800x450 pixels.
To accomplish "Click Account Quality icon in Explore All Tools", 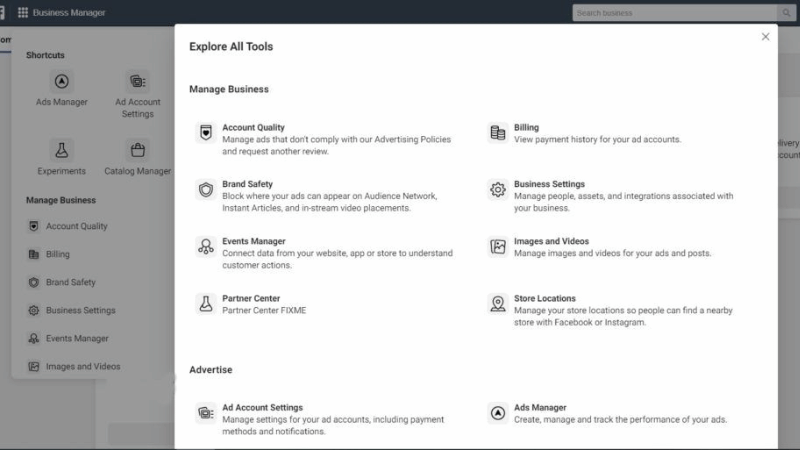I will coord(206,133).
